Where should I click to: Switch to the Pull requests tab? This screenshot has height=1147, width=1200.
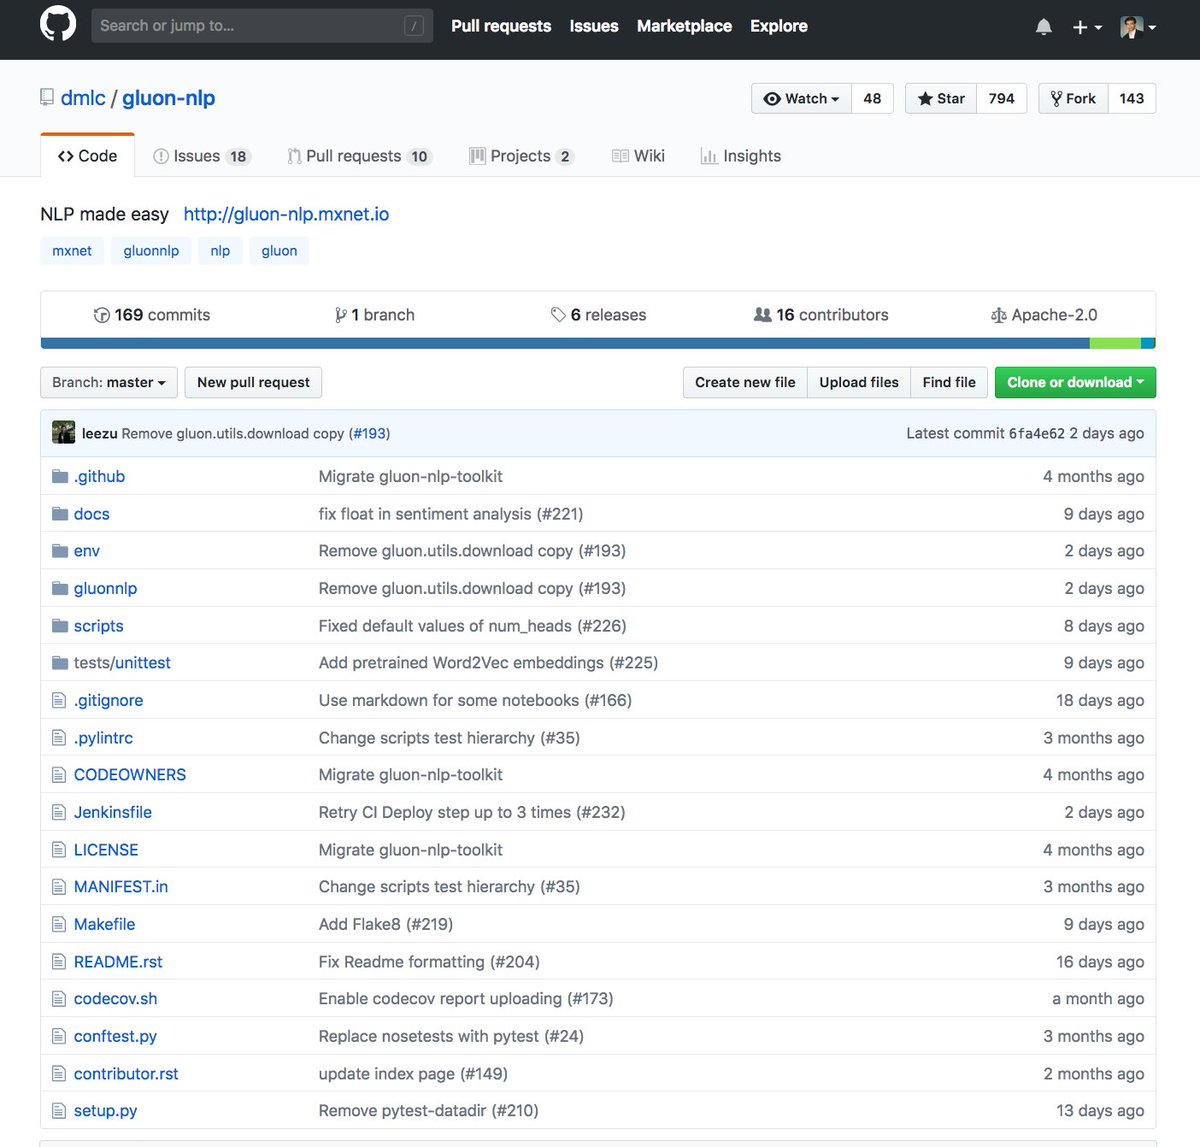pos(358,156)
